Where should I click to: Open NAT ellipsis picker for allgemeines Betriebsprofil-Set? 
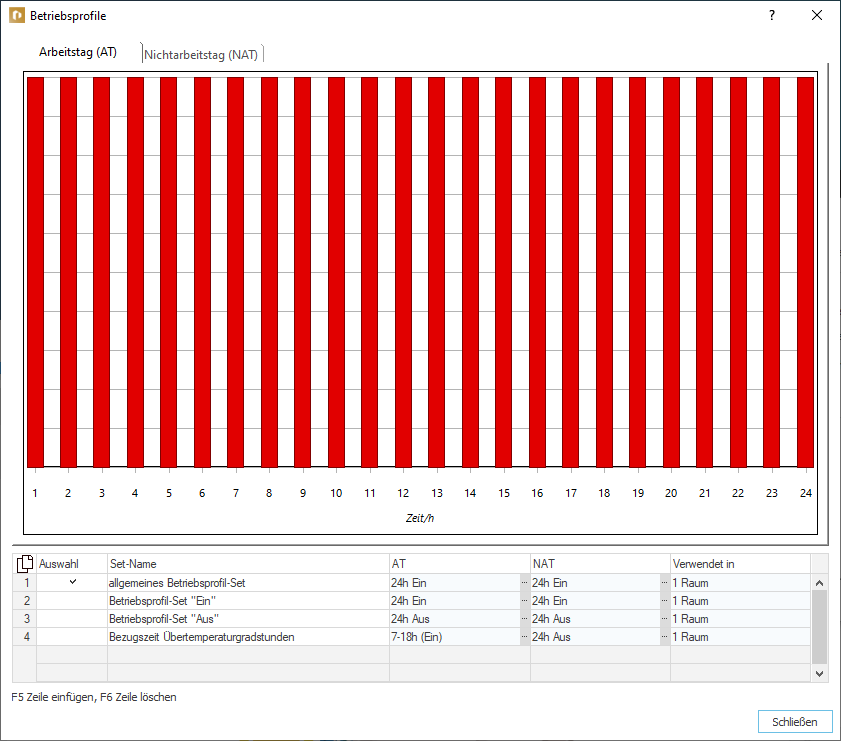pos(665,583)
